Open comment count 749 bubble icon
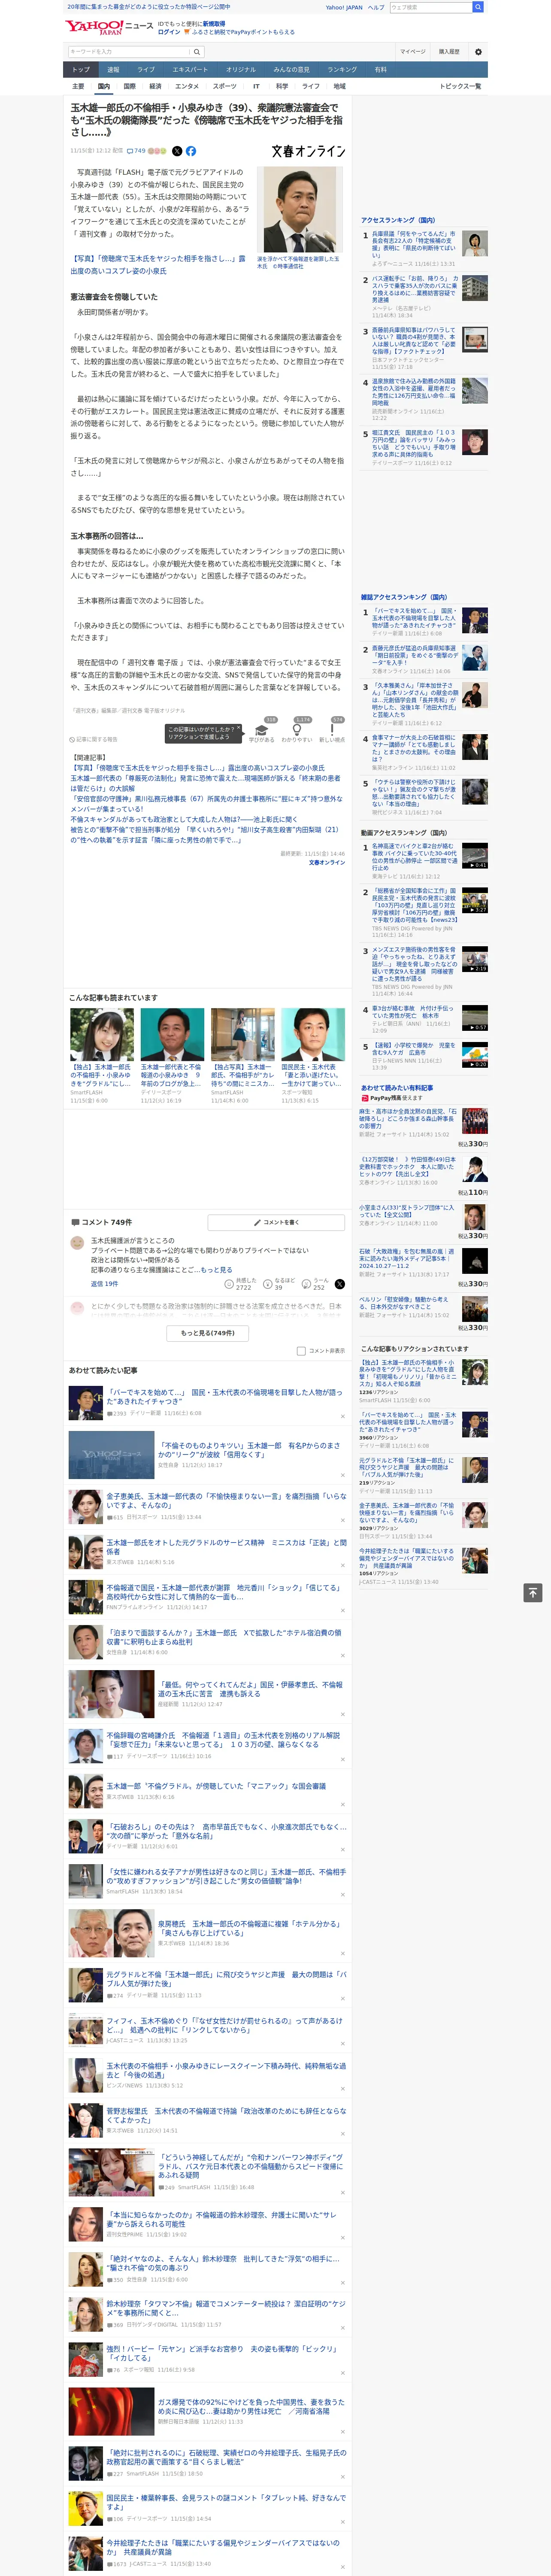The image size is (551, 2576). (x=136, y=151)
